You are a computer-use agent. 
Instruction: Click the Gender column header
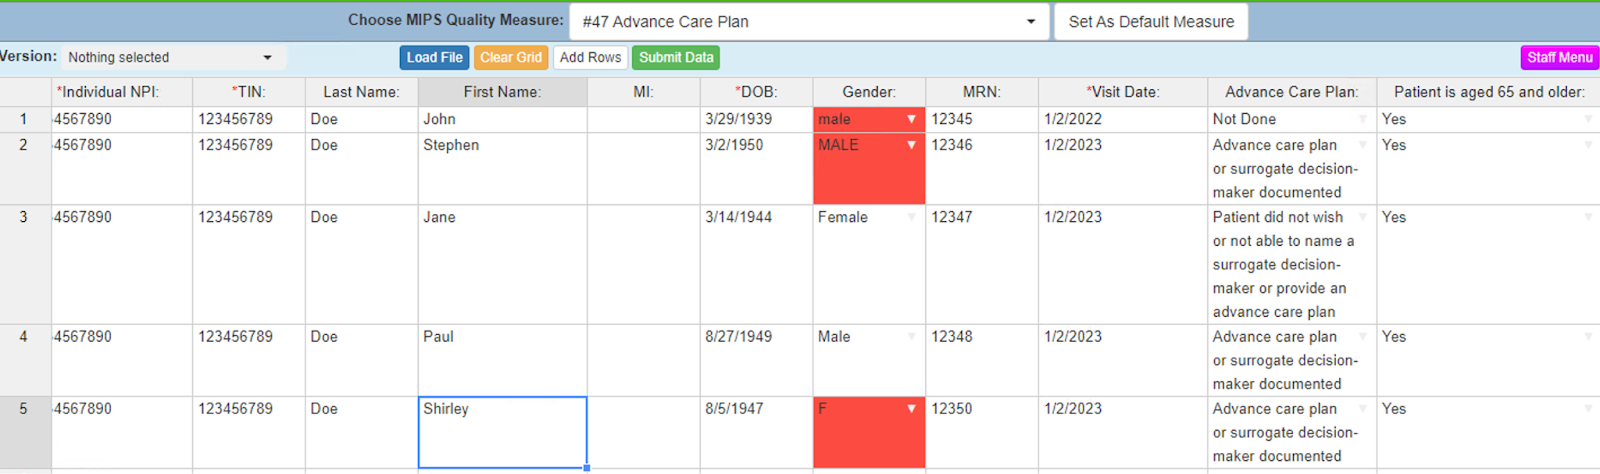[x=868, y=92]
